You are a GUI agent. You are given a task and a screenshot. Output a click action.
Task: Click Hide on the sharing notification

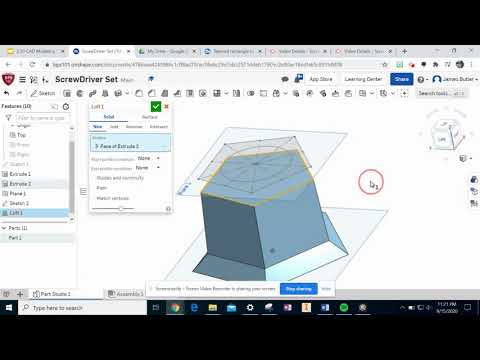point(326,289)
